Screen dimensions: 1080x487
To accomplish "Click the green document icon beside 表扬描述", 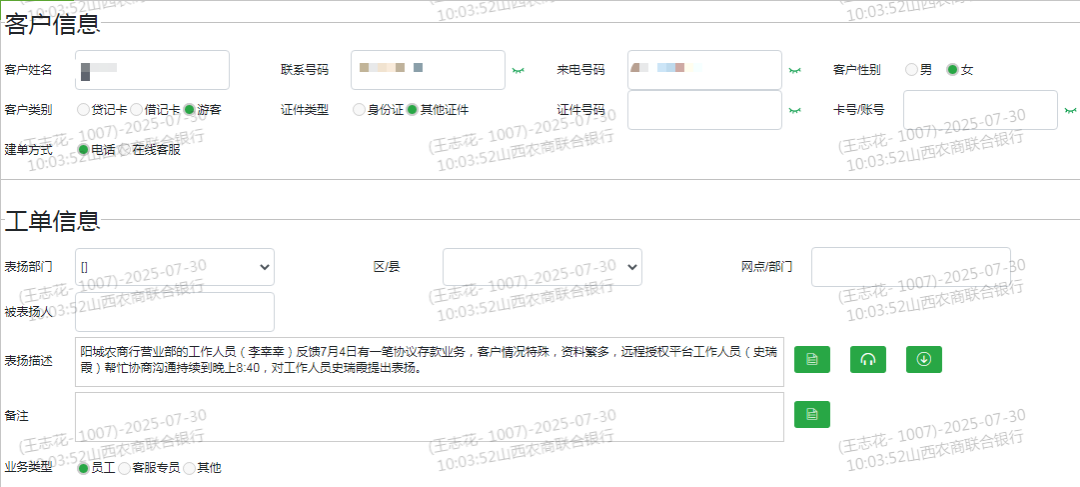I will point(812,360).
